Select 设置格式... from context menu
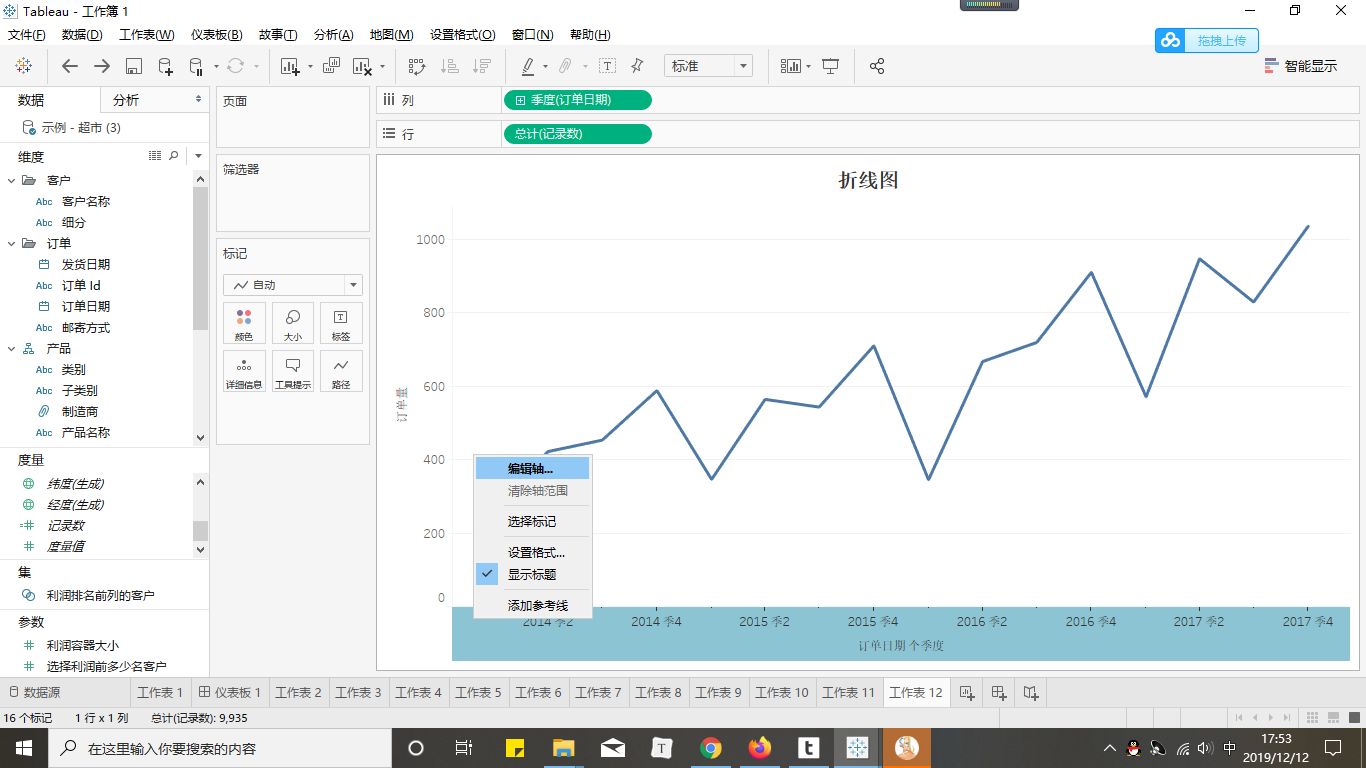The height and width of the screenshot is (768, 1366). (532, 552)
